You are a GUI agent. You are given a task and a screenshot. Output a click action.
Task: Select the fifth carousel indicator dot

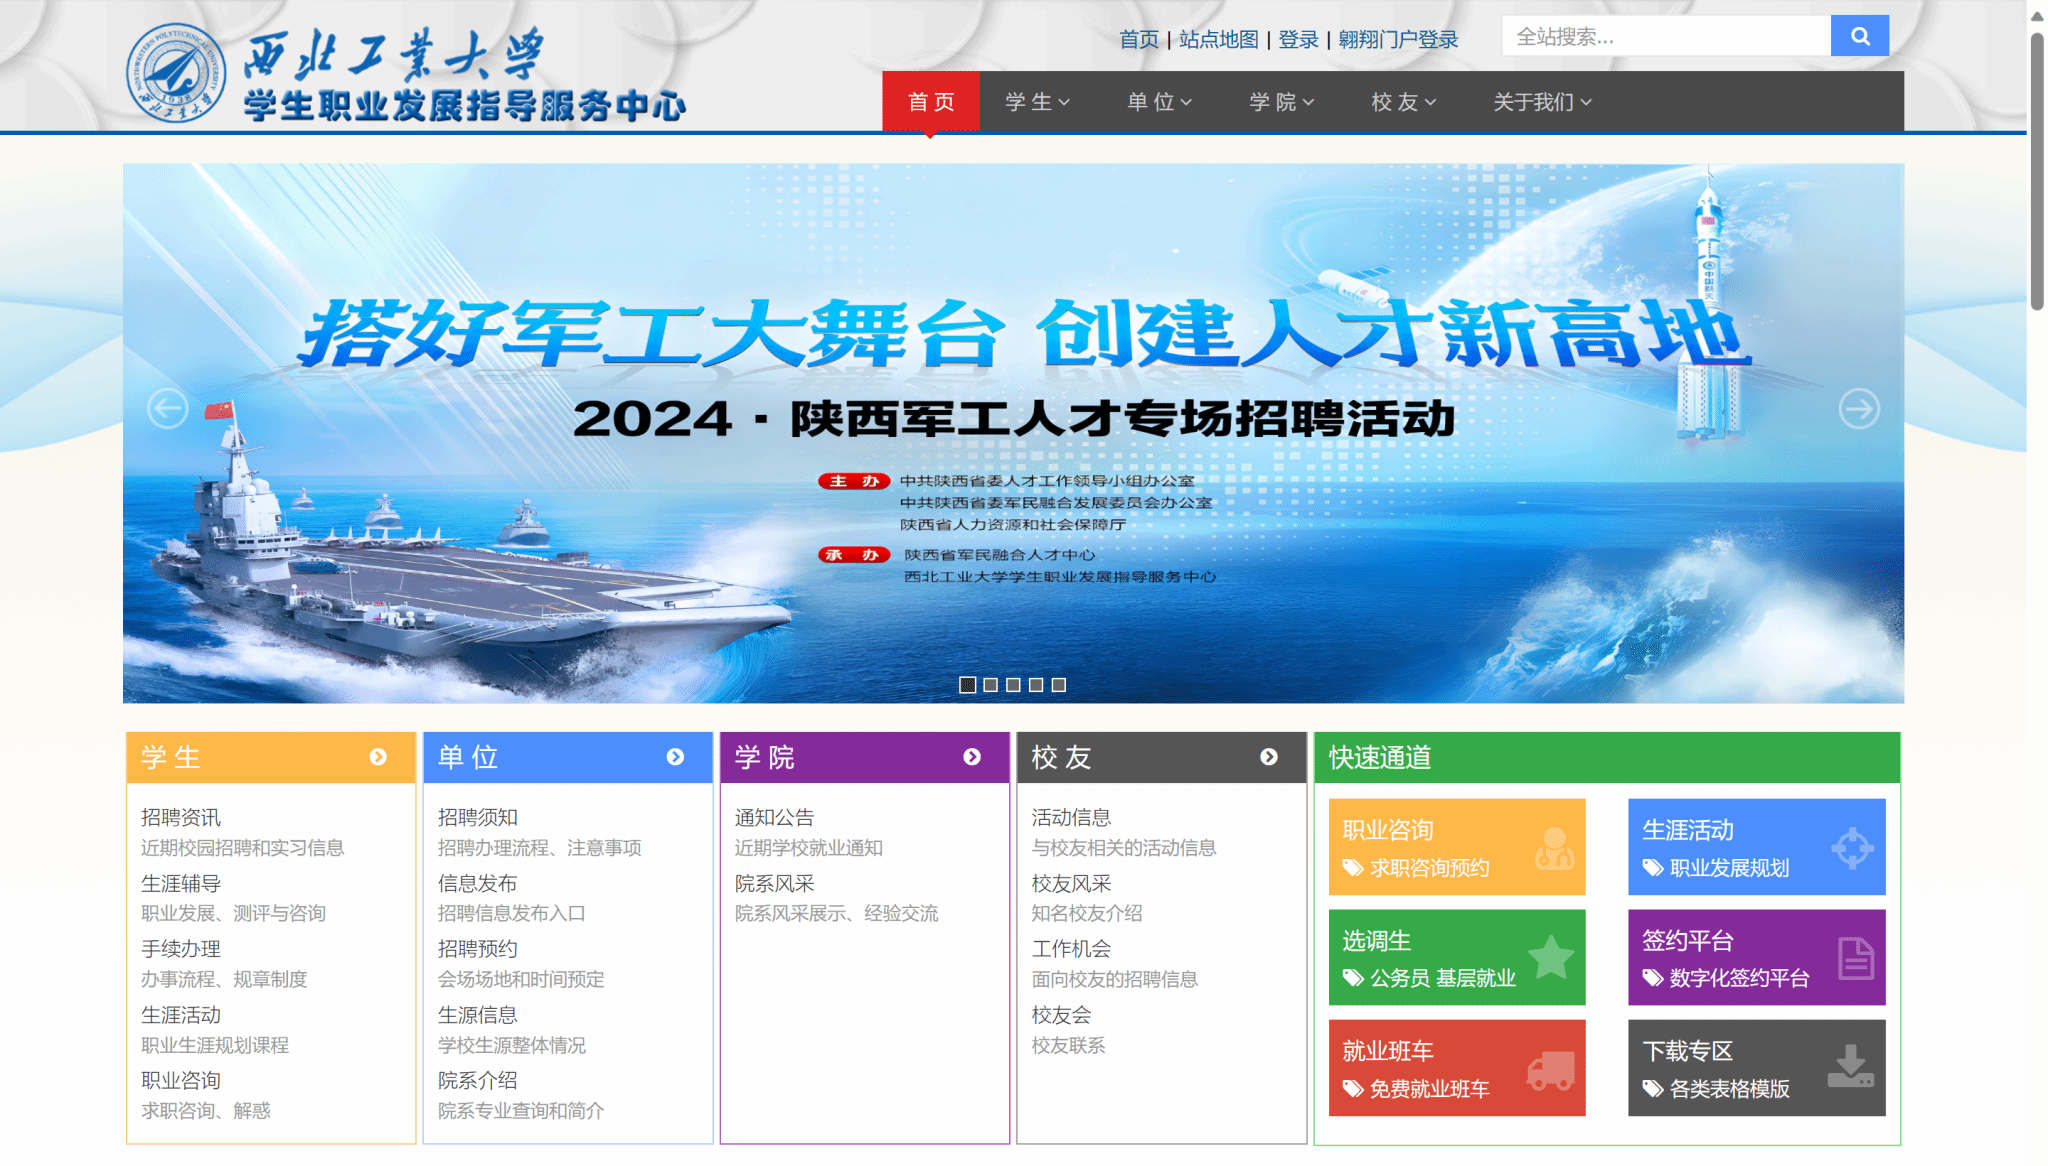pos(1059,685)
